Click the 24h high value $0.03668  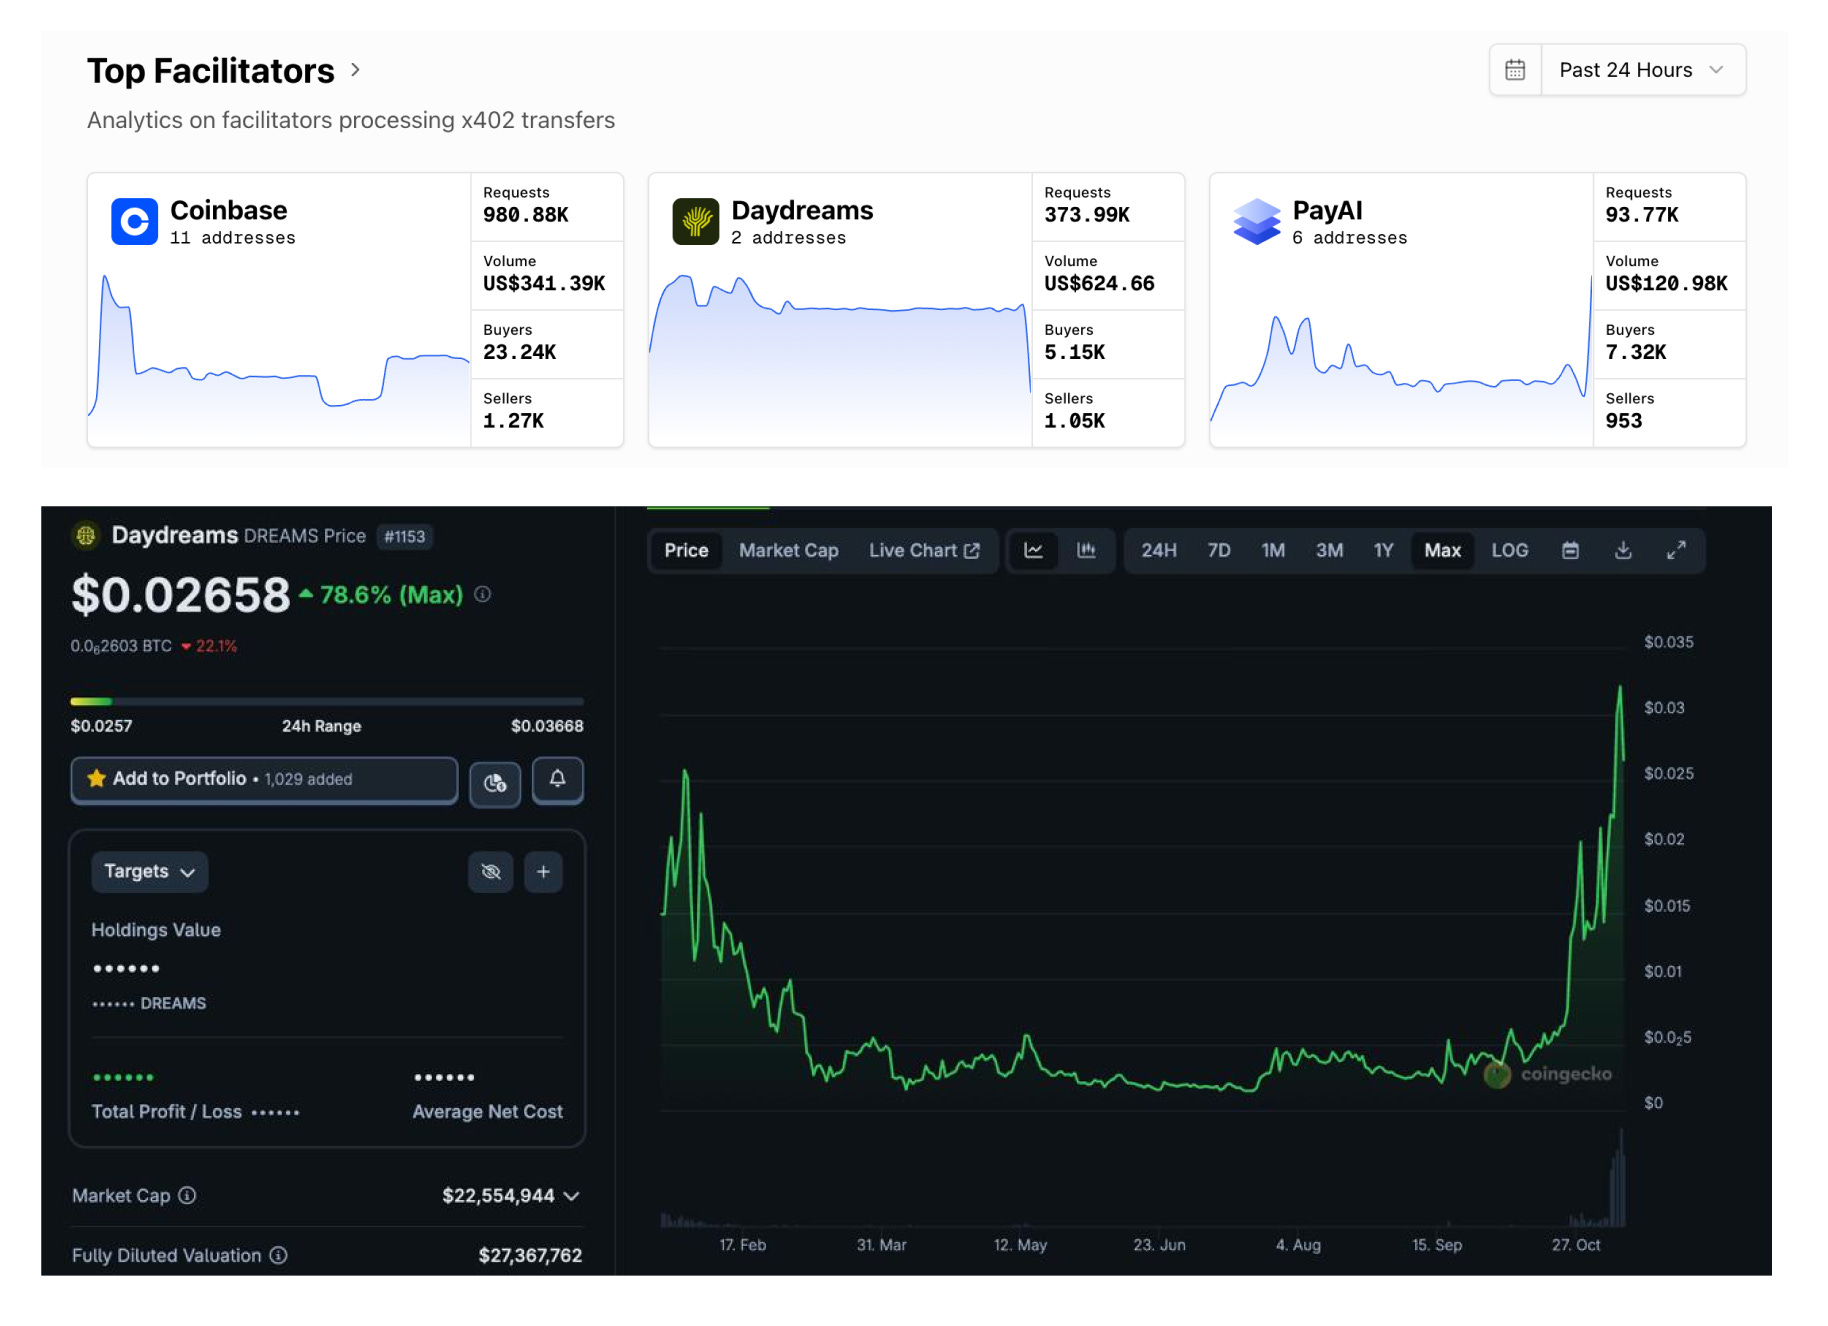click(547, 726)
